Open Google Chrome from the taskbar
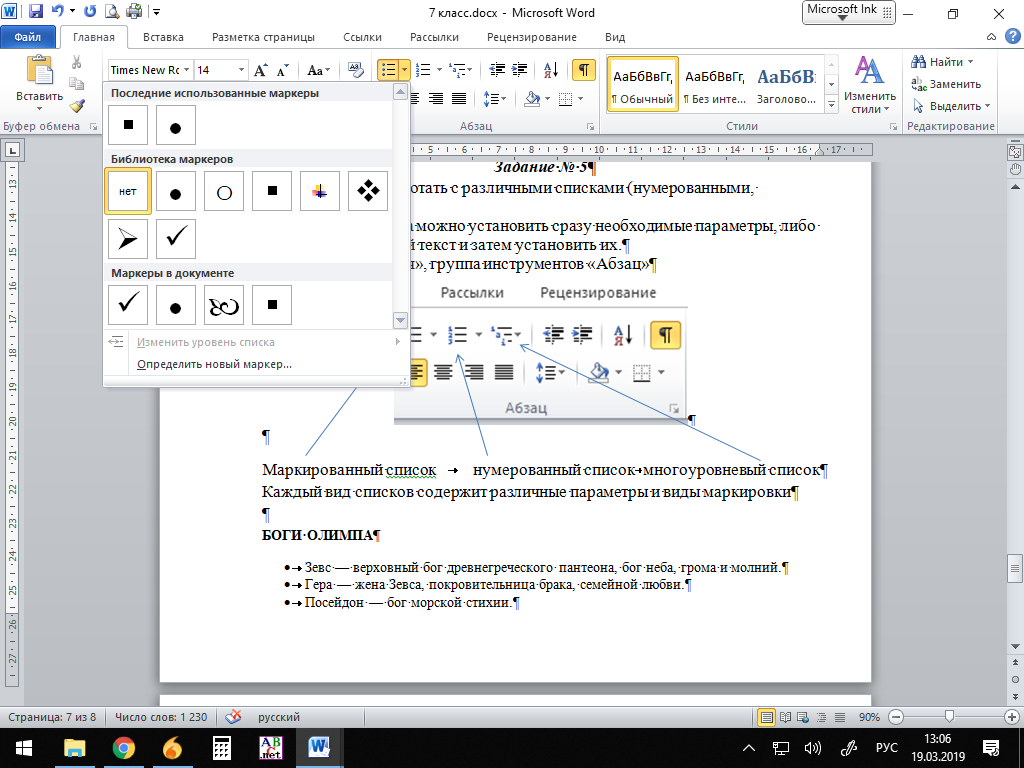The image size is (1024, 768). (x=124, y=747)
